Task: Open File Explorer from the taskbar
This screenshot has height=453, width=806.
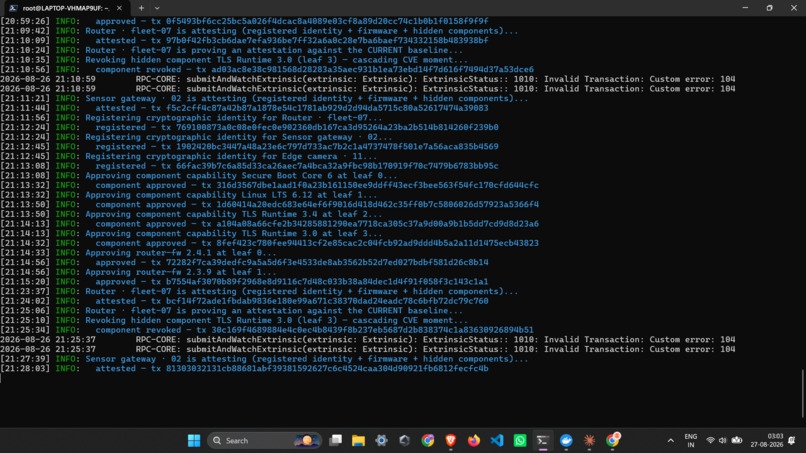Action: tap(358, 441)
